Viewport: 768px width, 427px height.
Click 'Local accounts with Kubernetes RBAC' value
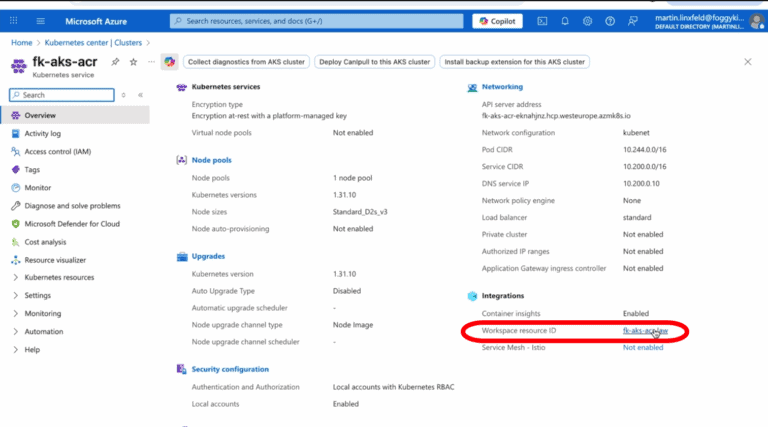pyautogui.click(x=393, y=387)
